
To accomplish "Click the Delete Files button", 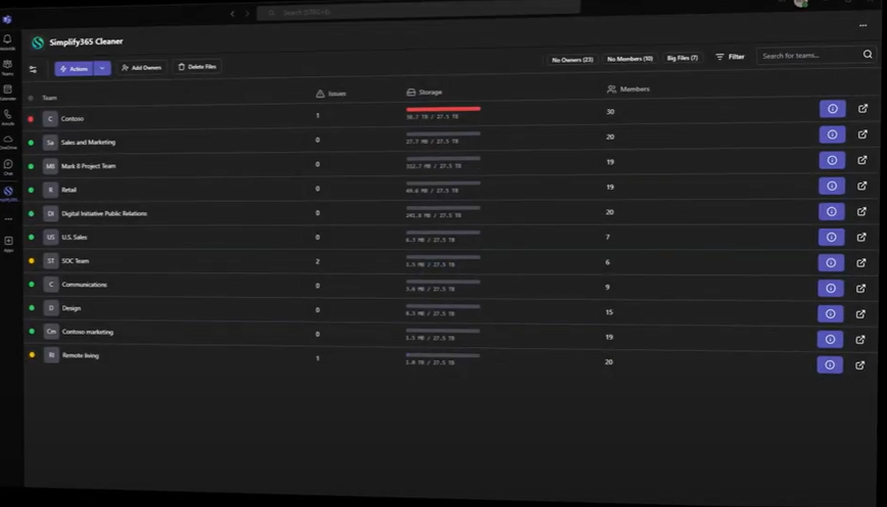I will tap(197, 67).
